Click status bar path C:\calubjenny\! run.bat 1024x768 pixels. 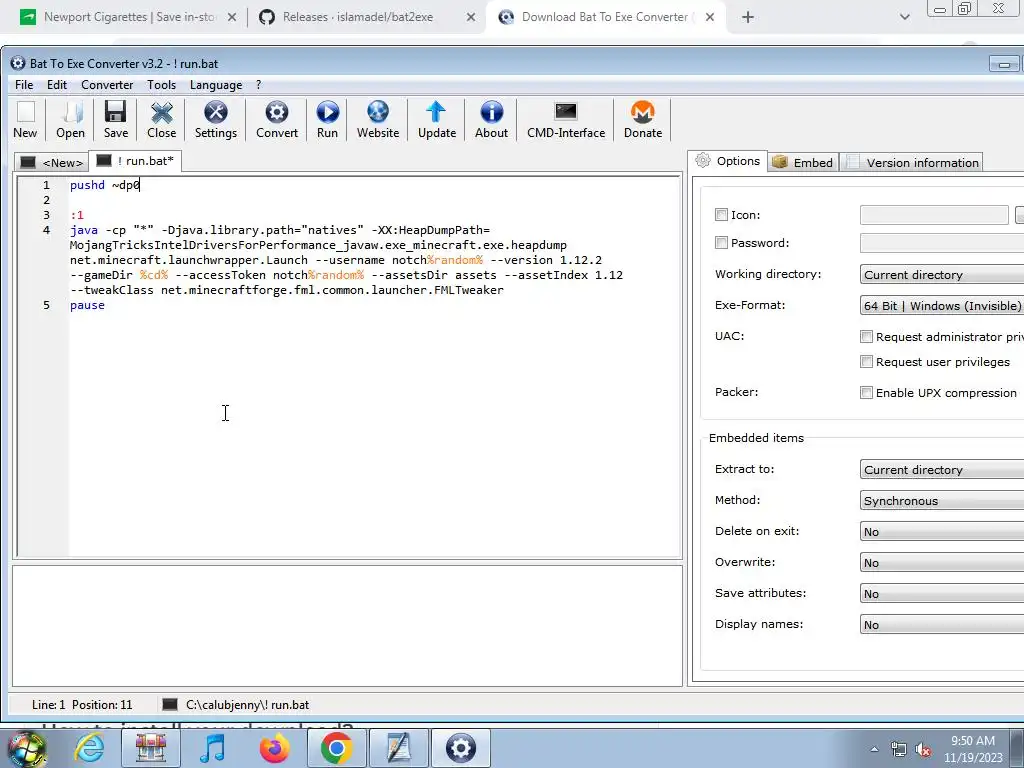[x=248, y=705]
